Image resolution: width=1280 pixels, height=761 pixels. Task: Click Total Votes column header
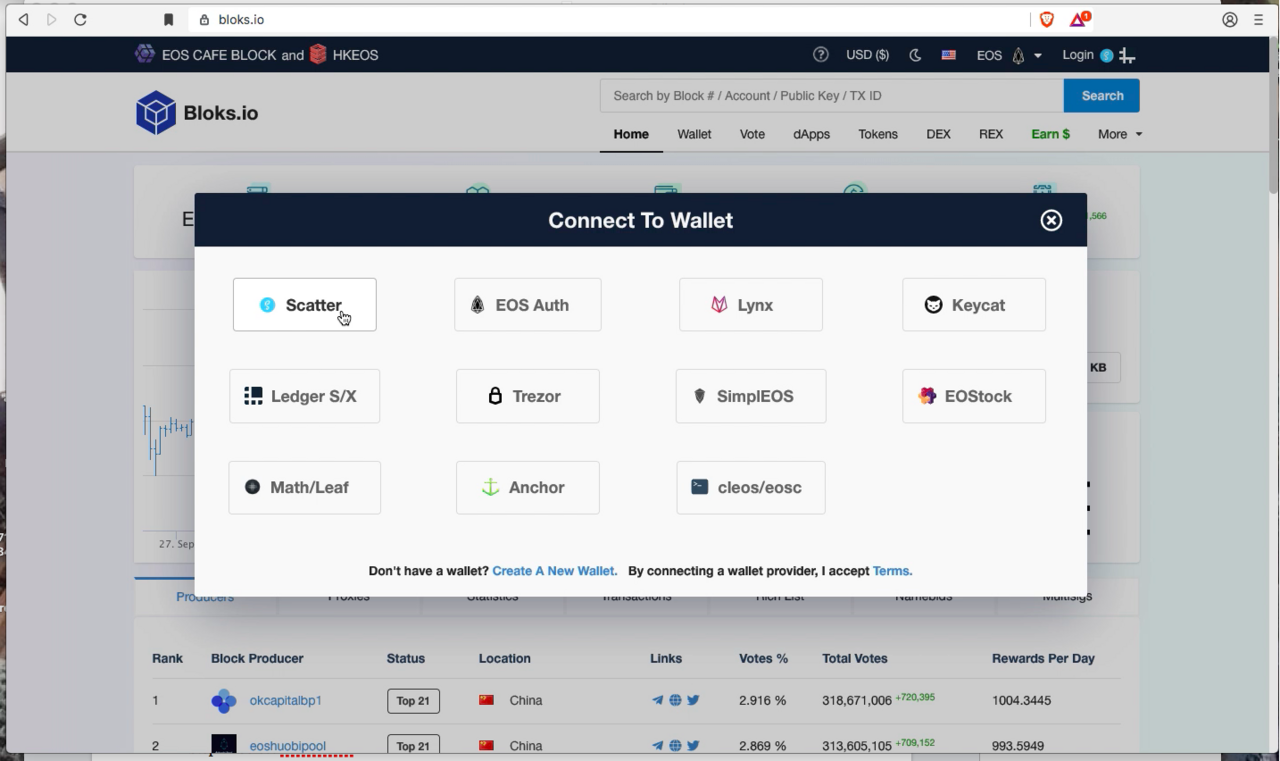click(x=855, y=658)
